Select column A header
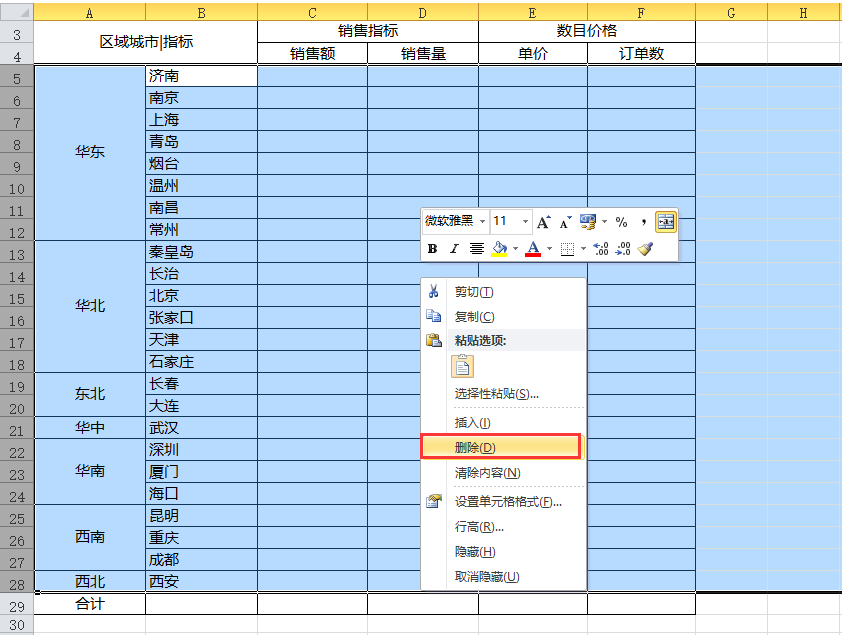Screen dimensions: 842x635 point(89,12)
